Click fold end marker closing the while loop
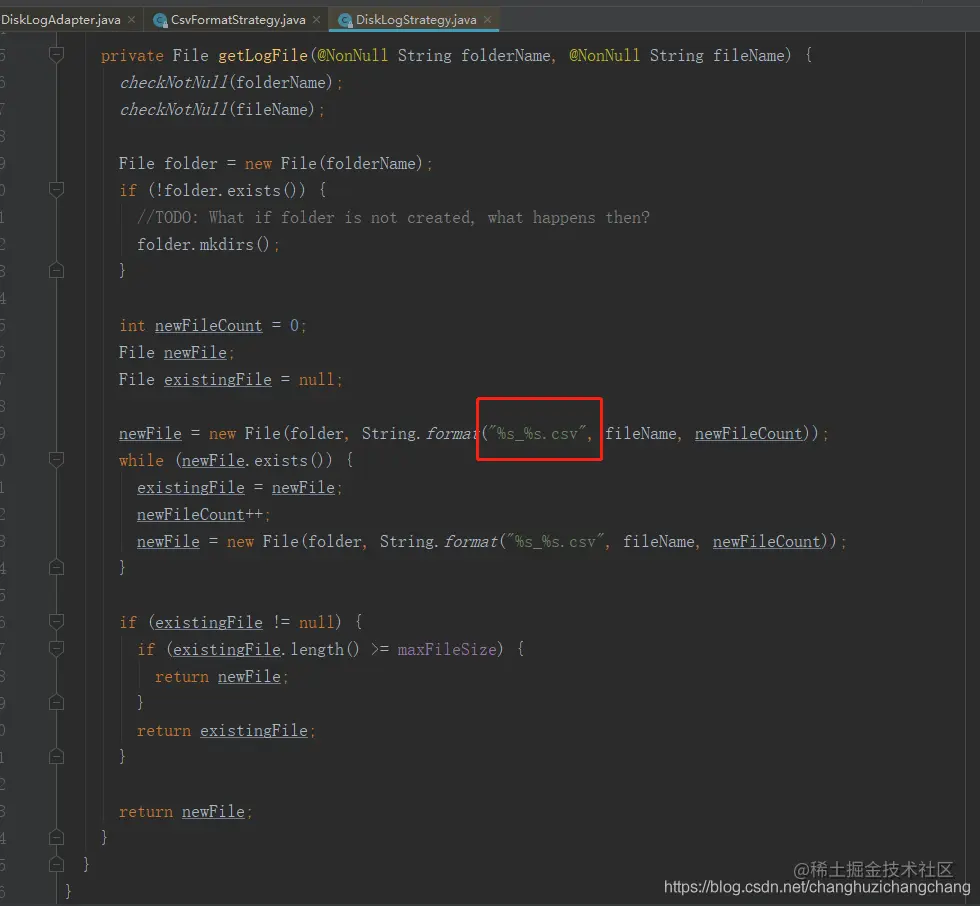980x906 pixels. coord(56,567)
